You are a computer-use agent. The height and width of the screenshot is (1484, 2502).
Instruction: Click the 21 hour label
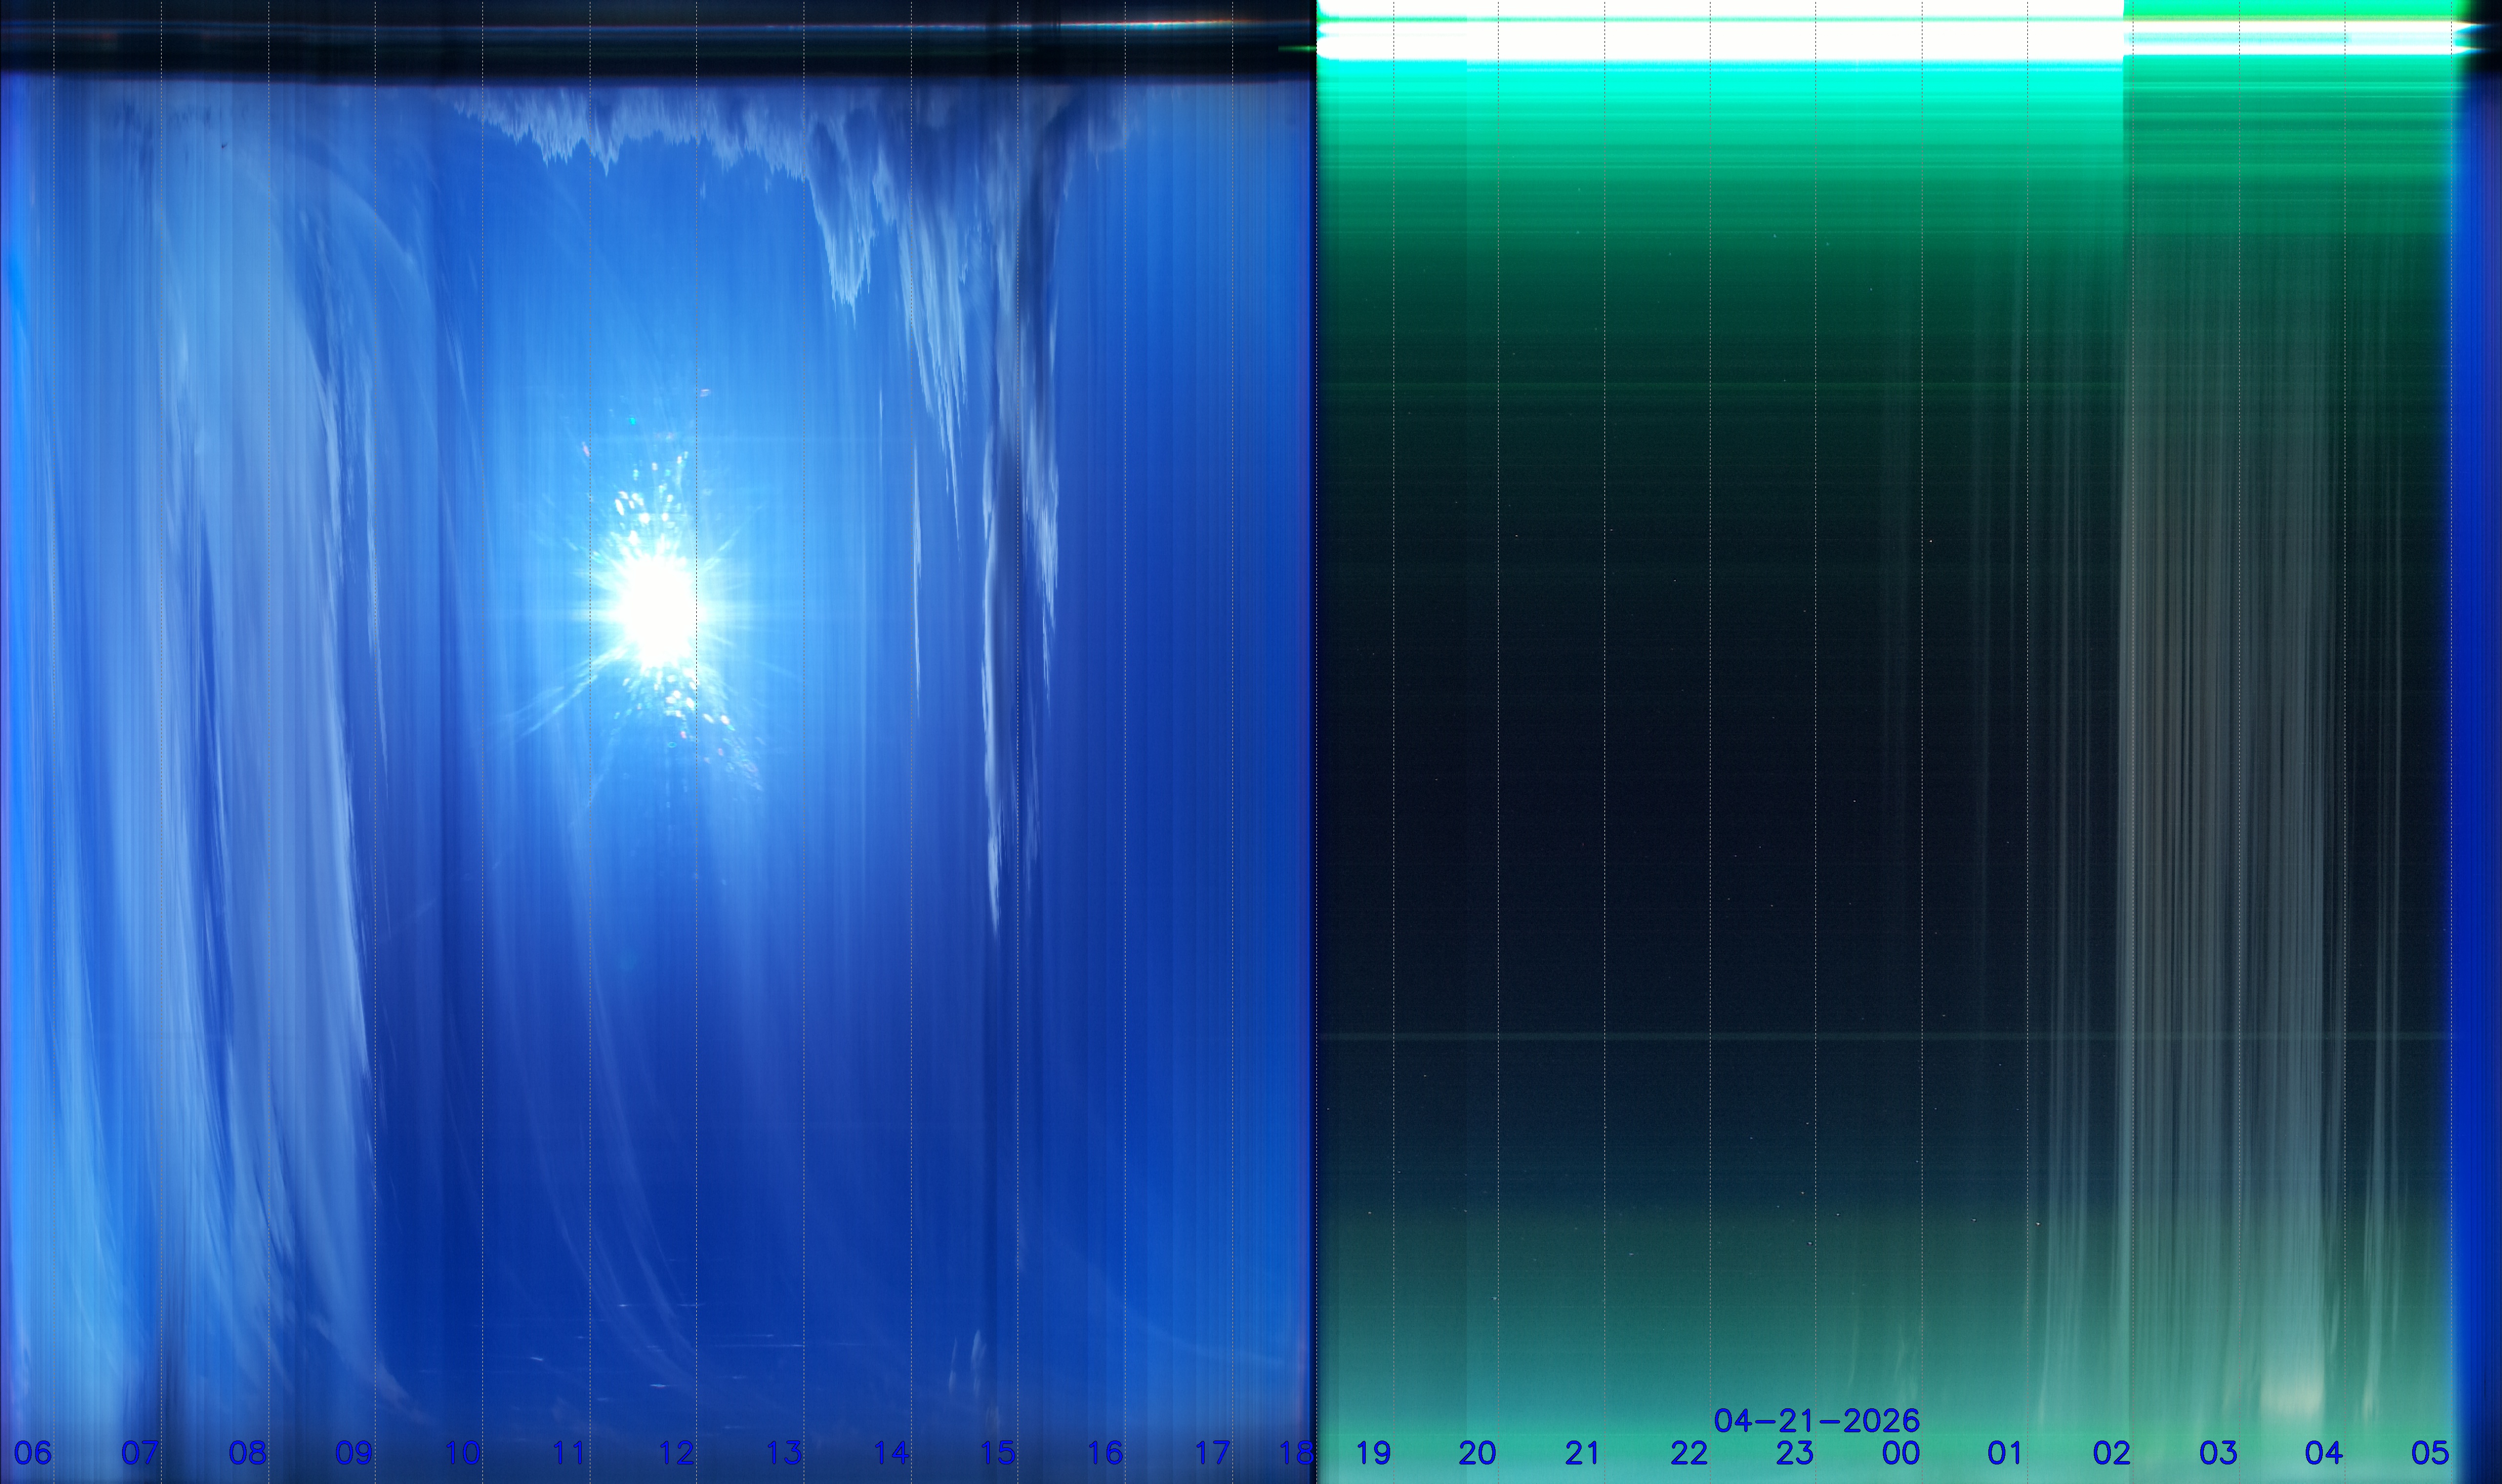tap(1582, 1452)
